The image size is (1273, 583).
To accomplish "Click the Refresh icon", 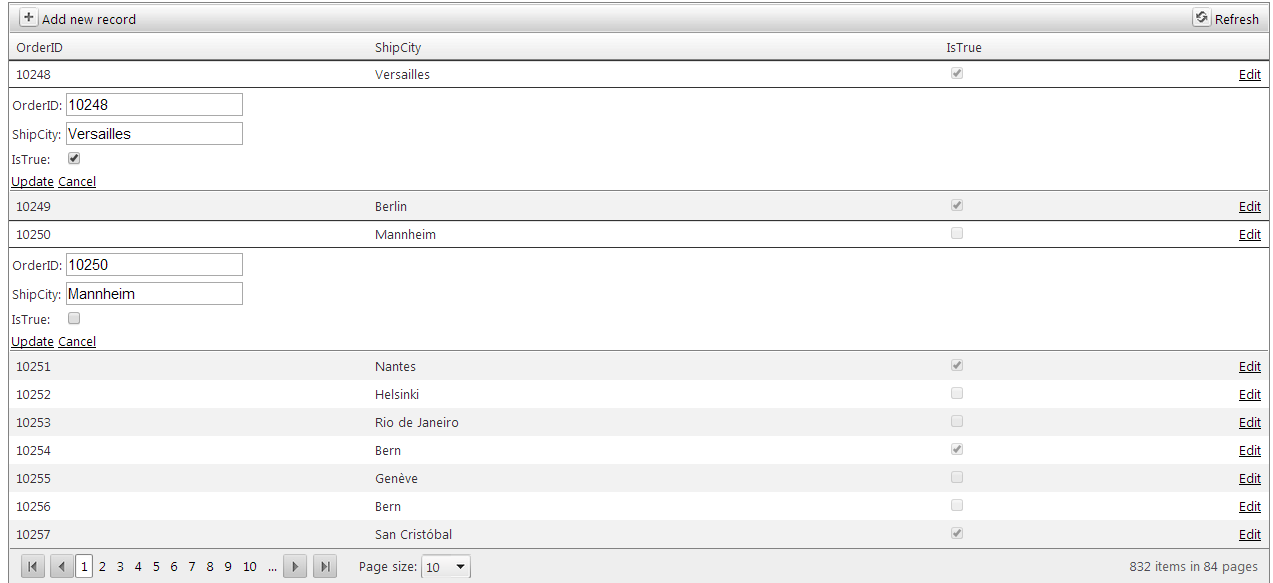I will coord(1201,18).
